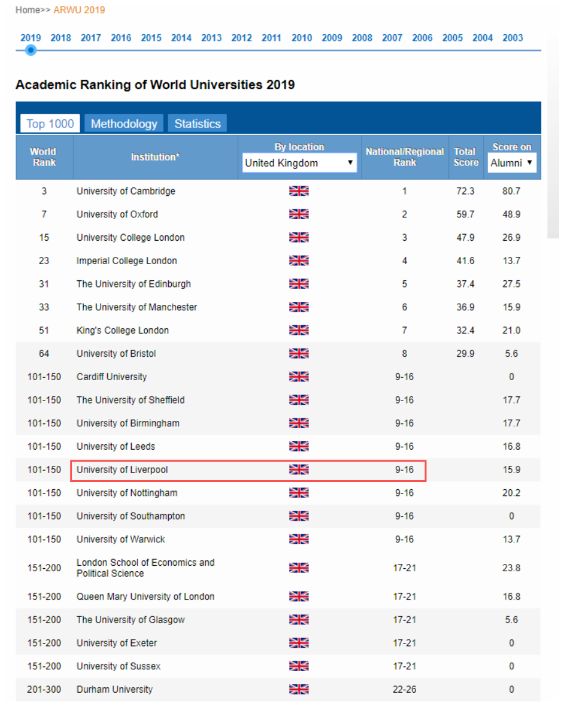This screenshot has width=572, height=717.
Task: Click the flag icon in King's College London row
Action: [299, 330]
